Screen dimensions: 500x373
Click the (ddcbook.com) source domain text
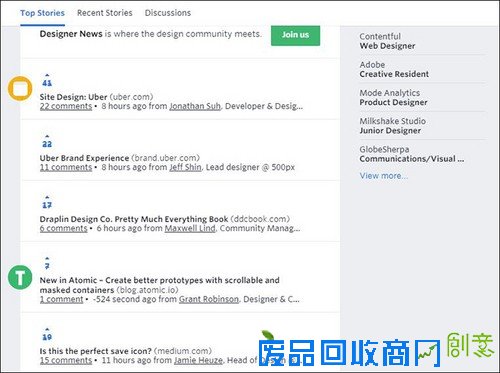[260, 219]
